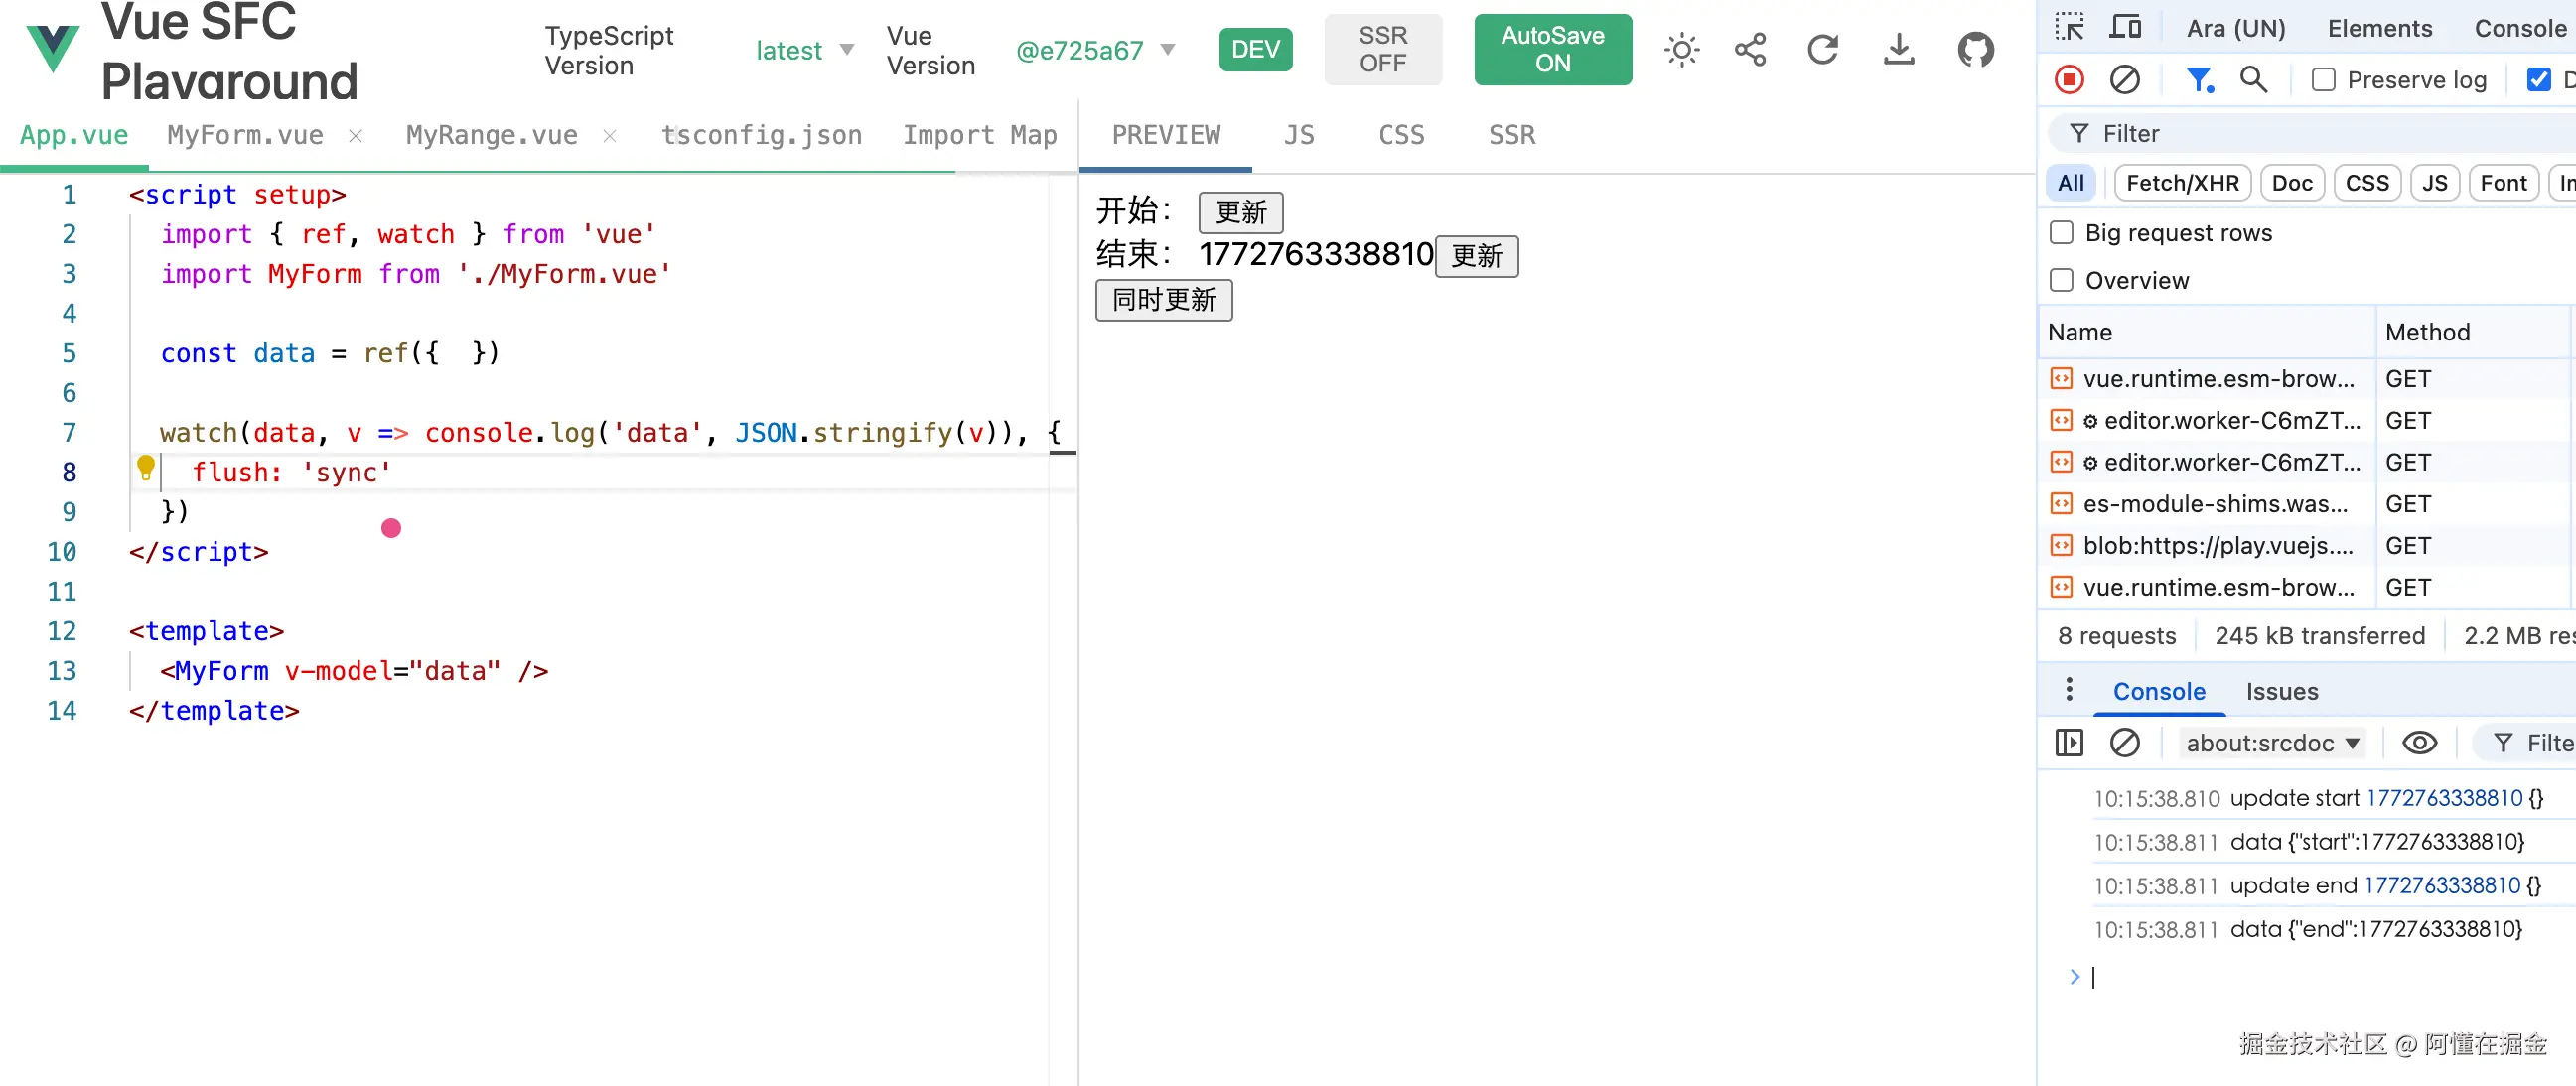This screenshot has width=2576, height=1086.
Task: Click the network search magnifier icon
Action: tap(2253, 79)
